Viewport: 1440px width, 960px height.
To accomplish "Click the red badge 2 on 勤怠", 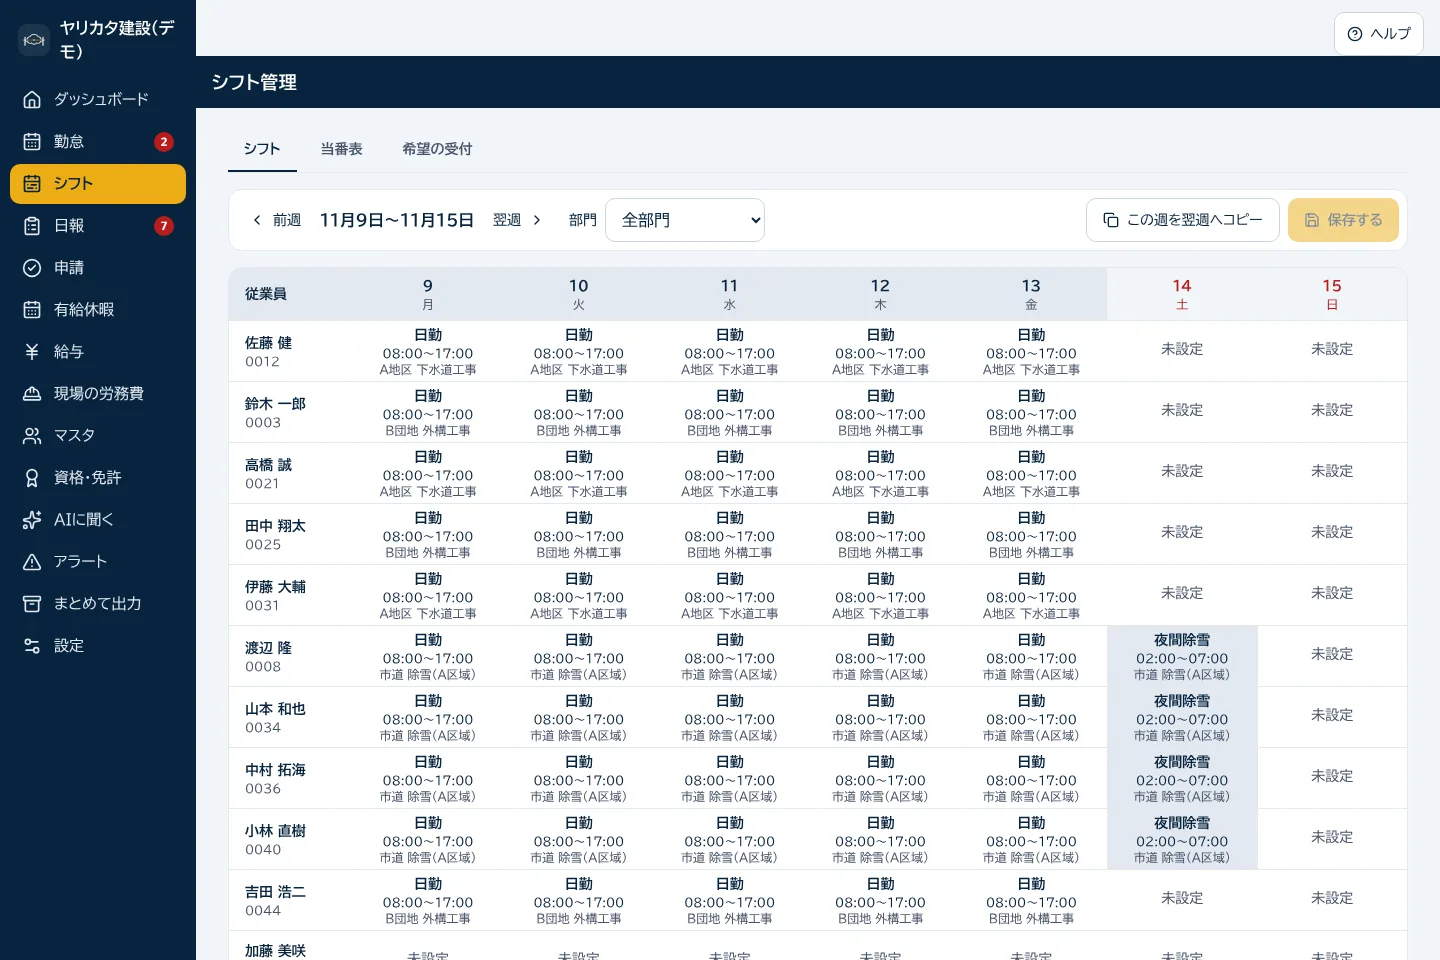I will coord(164,141).
